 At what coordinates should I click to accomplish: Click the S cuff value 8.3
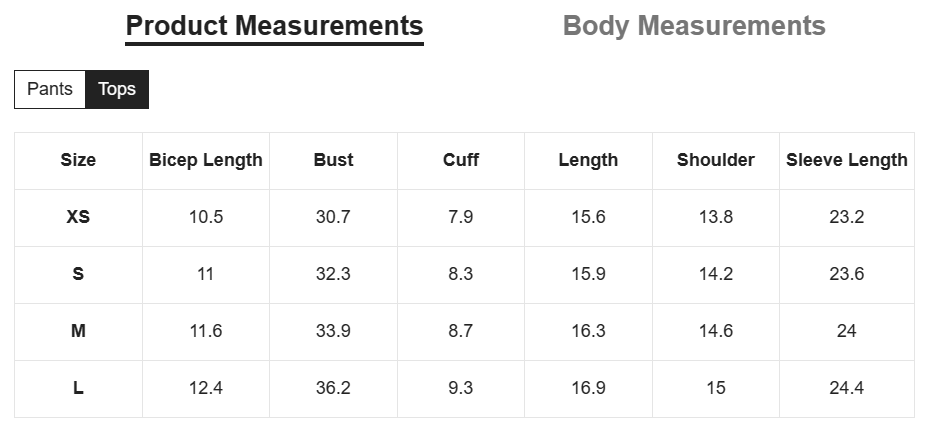pos(461,274)
